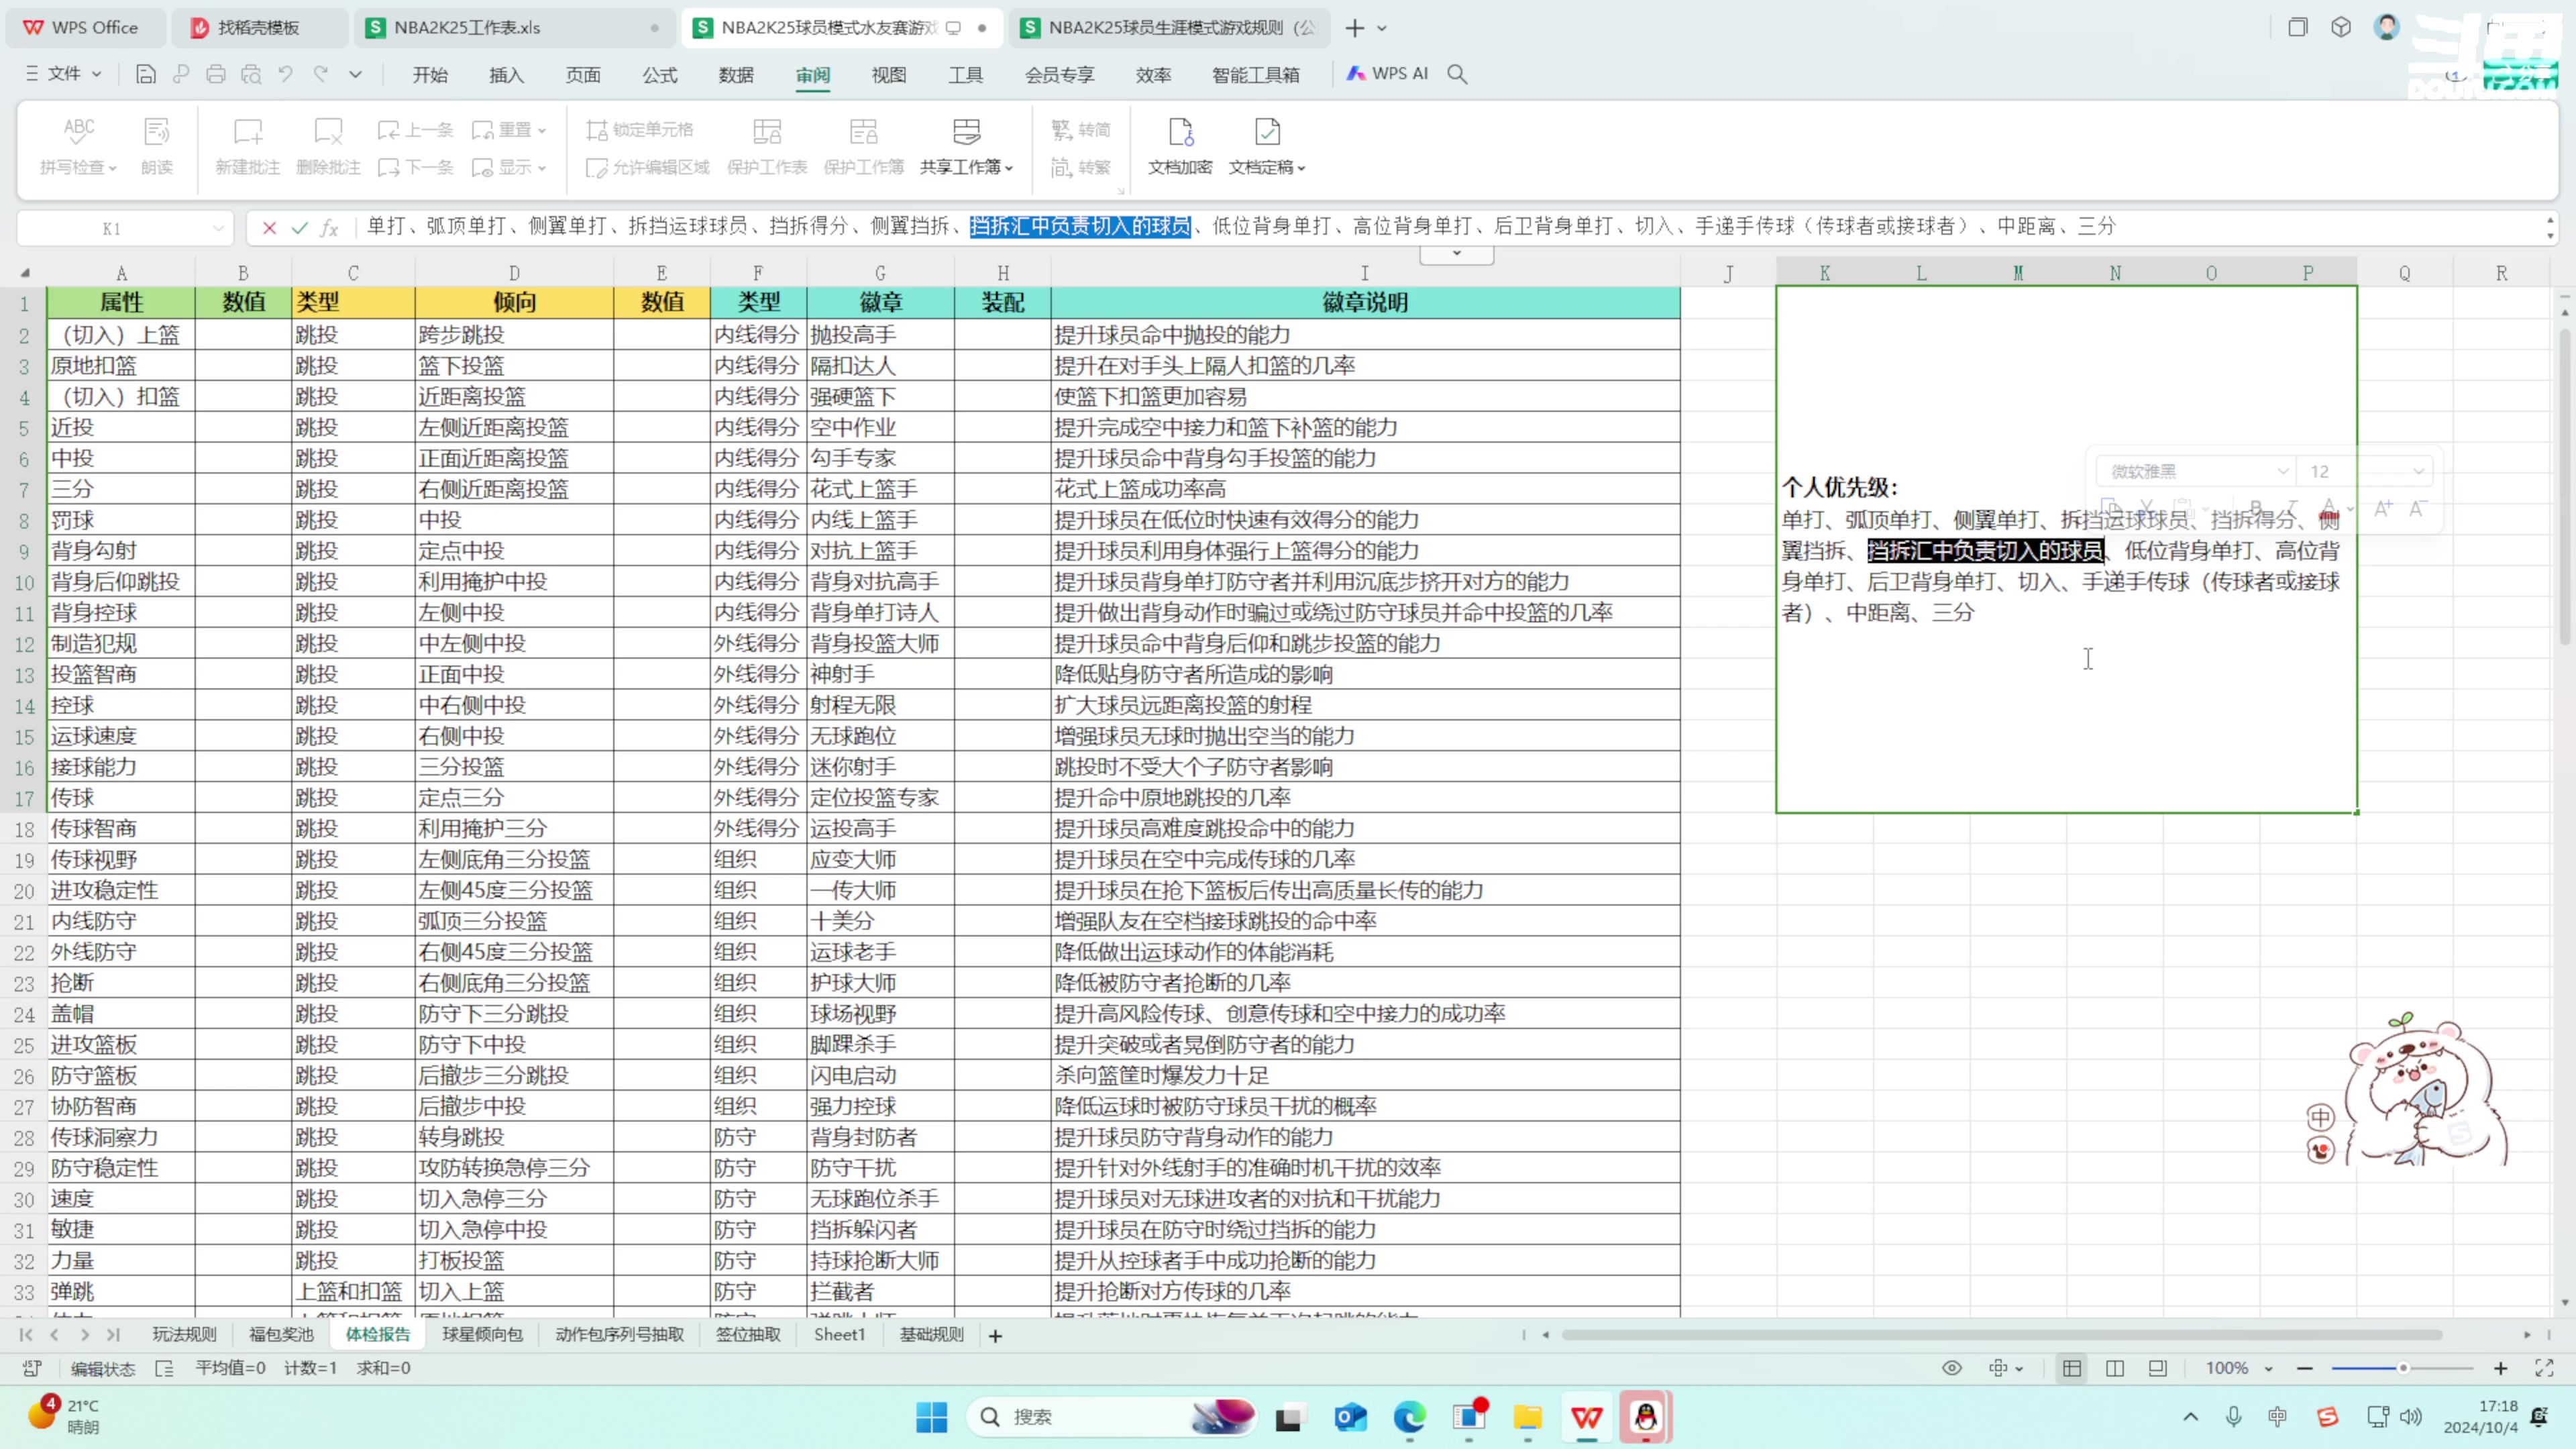The image size is (2576, 1449).
Task: Click the 保护工作表 protect sheet icon
Action: 767,131
